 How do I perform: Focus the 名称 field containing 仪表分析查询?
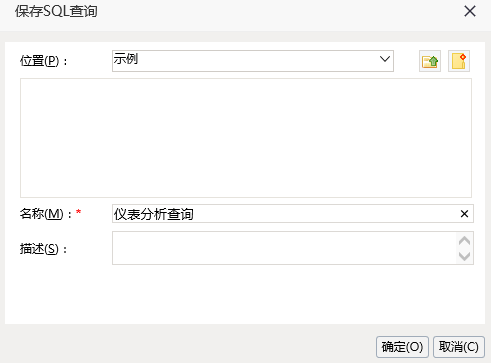(x=293, y=214)
